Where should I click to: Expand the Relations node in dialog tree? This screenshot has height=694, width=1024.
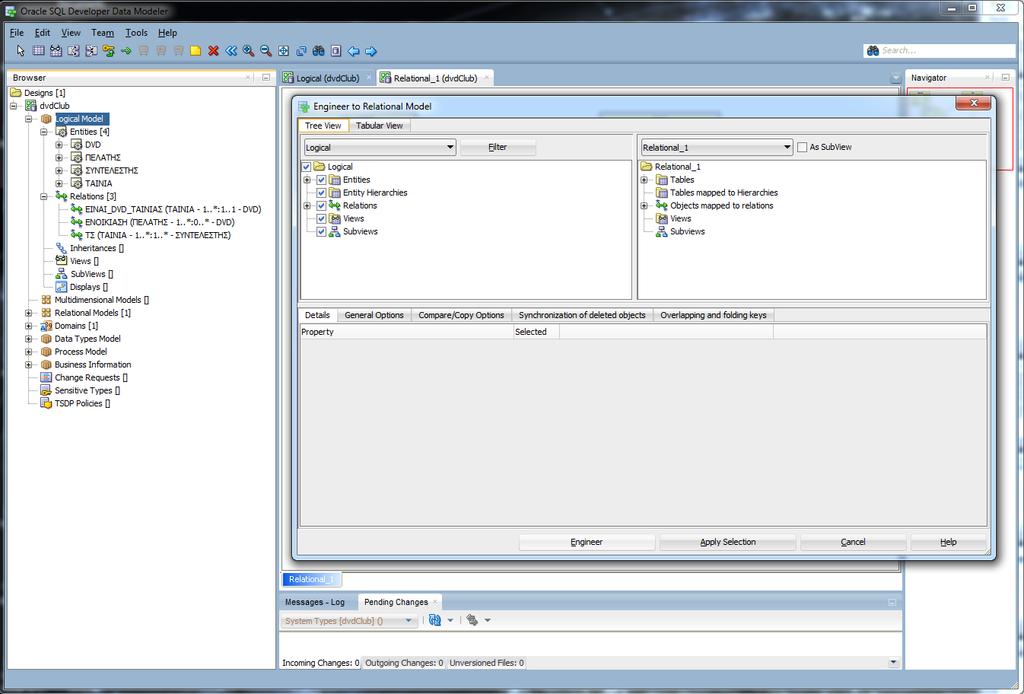(307, 206)
